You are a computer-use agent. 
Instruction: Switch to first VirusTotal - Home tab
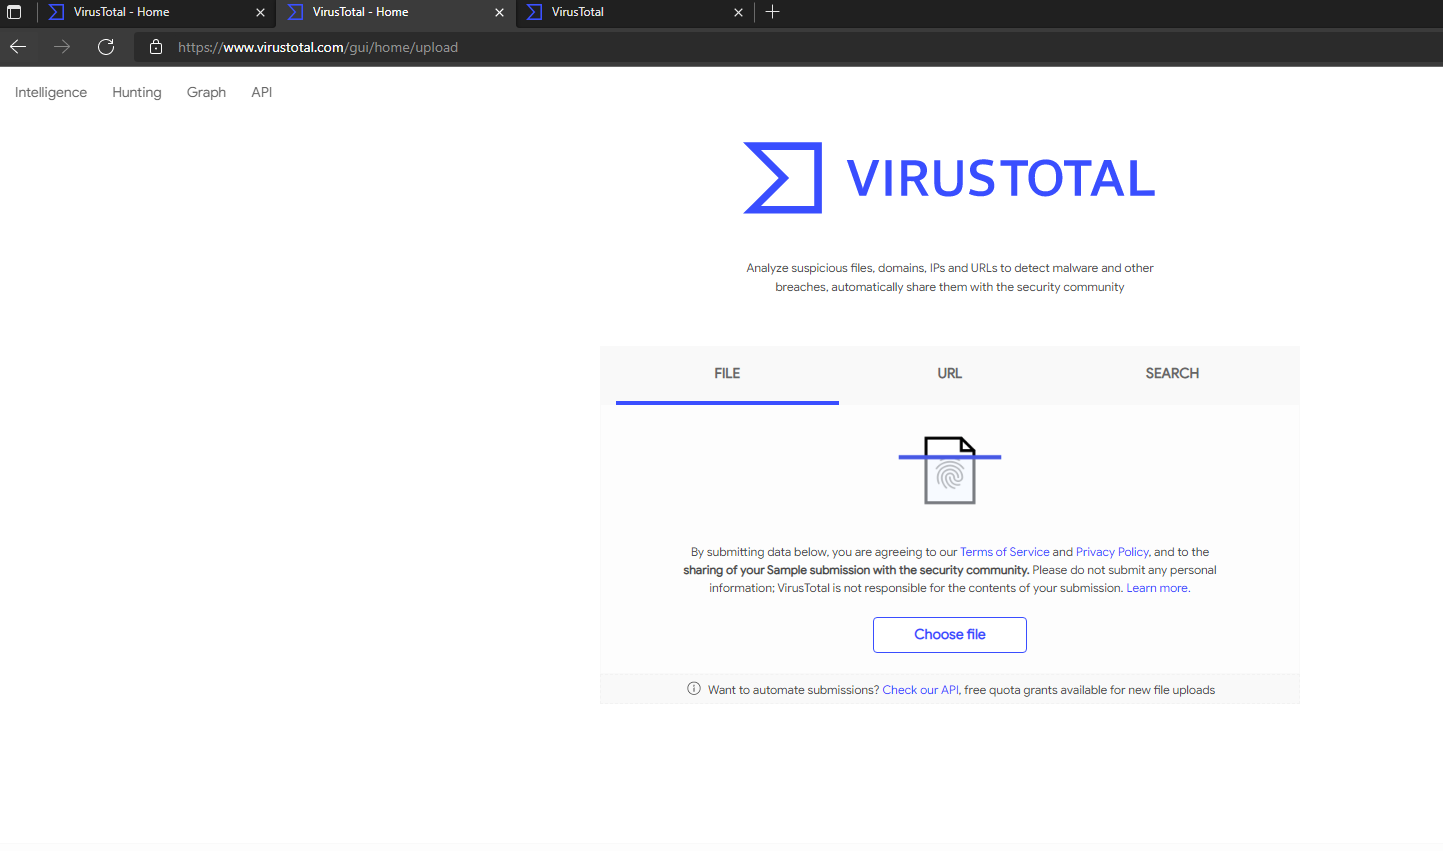157,12
